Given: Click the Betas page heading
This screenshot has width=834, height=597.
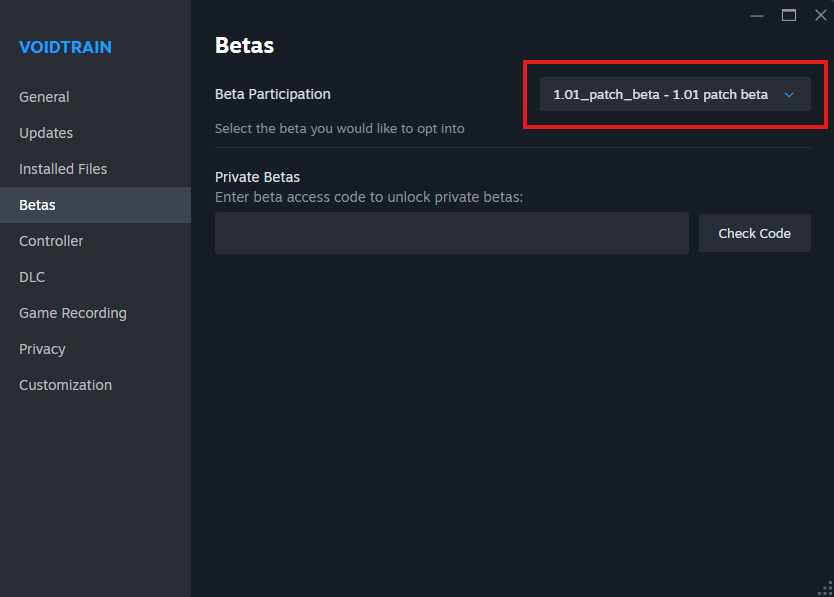Looking at the screenshot, I should [x=244, y=45].
